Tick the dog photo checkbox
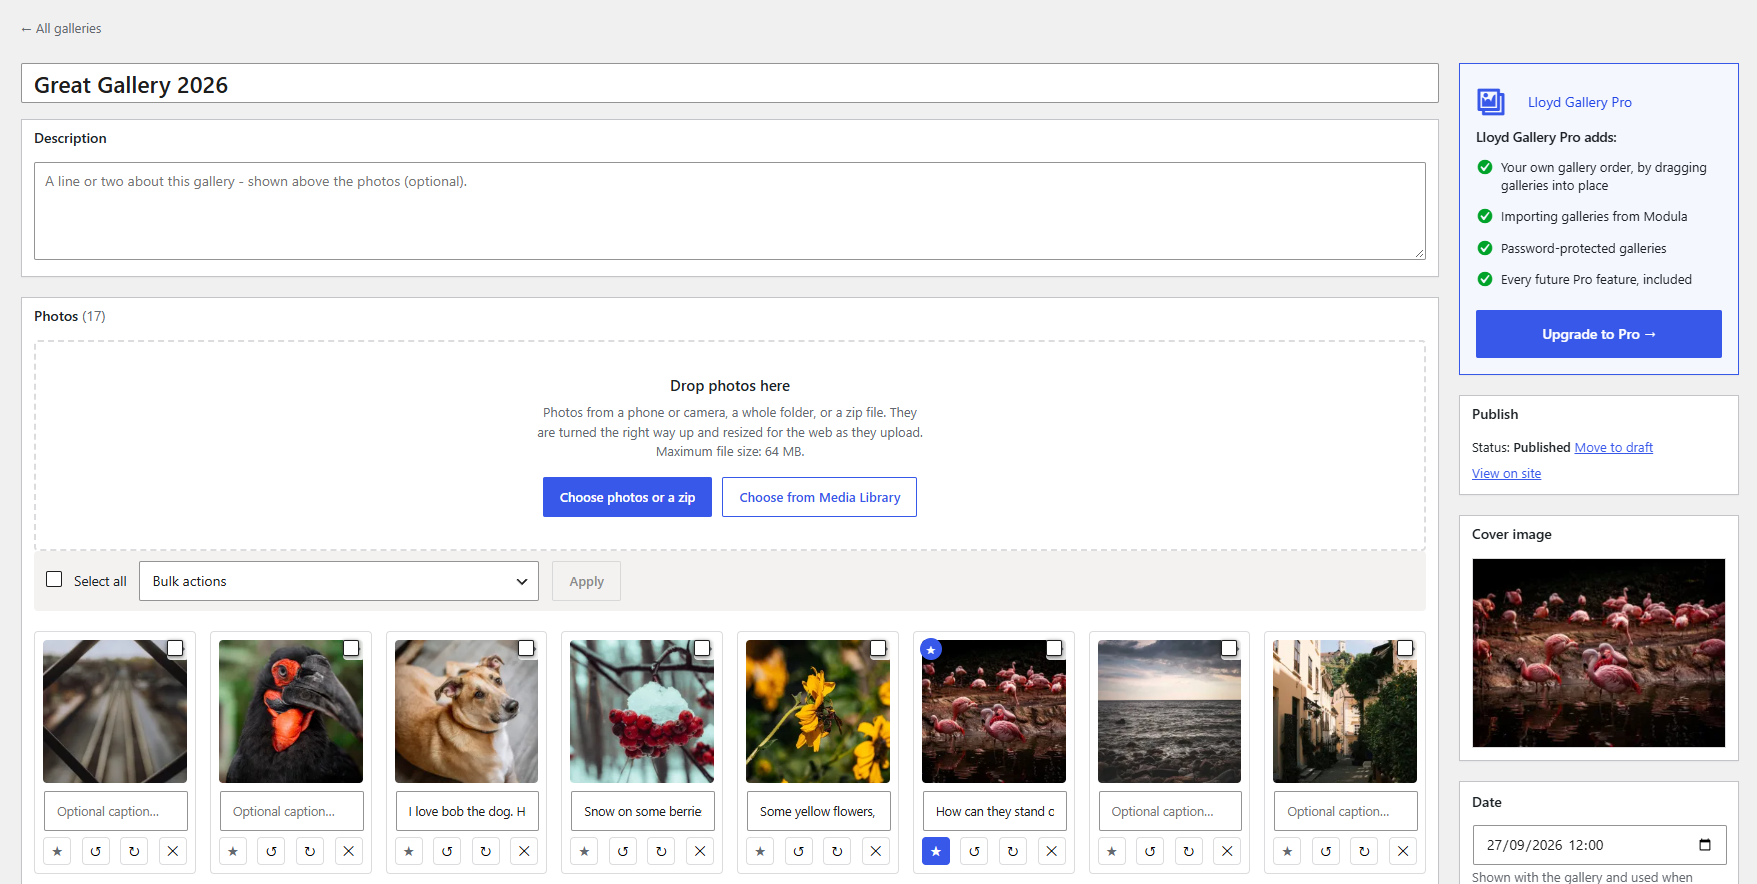 click(x=526, y=648)
